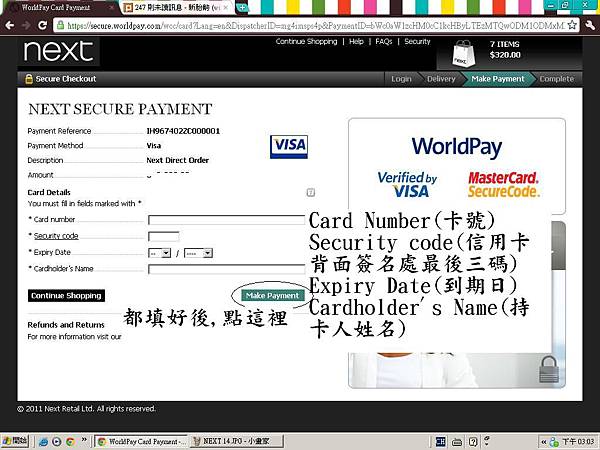Reload the page with the refresh icon

click(42, 25)
